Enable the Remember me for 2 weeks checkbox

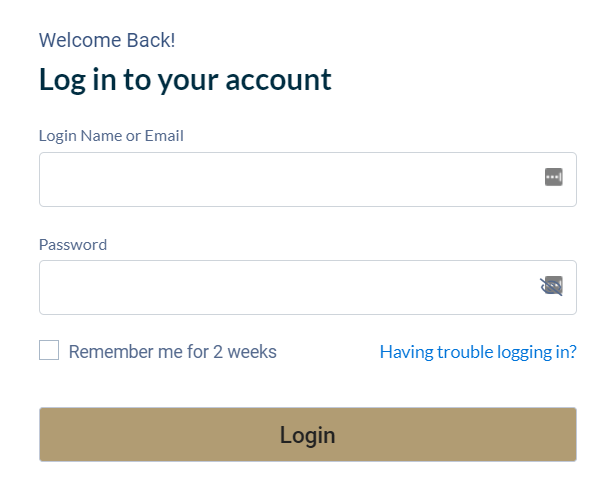click(49, 350)
